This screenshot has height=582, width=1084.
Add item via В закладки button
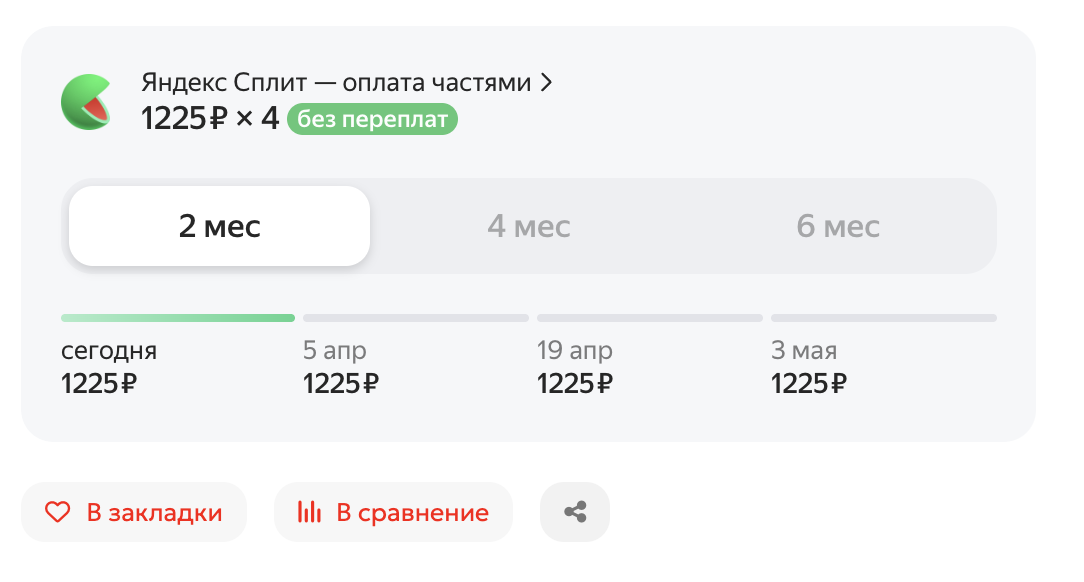(x=134, y=513)
